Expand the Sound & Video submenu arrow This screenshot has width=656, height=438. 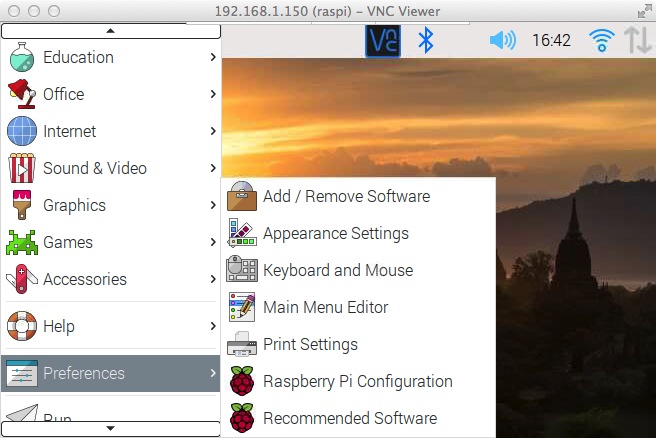(213, 168)
